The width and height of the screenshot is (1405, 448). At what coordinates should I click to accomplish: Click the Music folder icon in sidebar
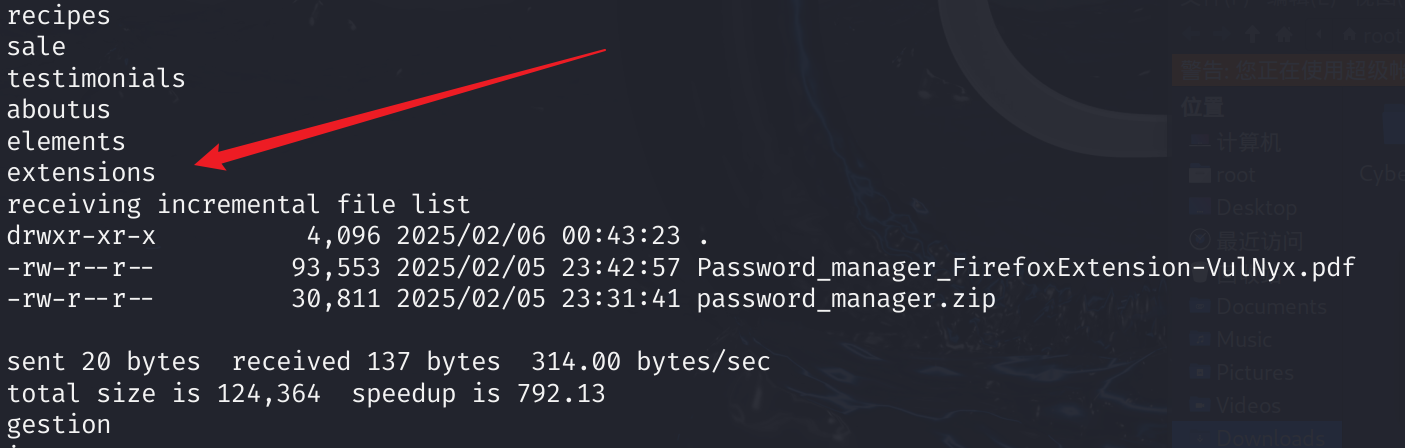click(1199, 340)
